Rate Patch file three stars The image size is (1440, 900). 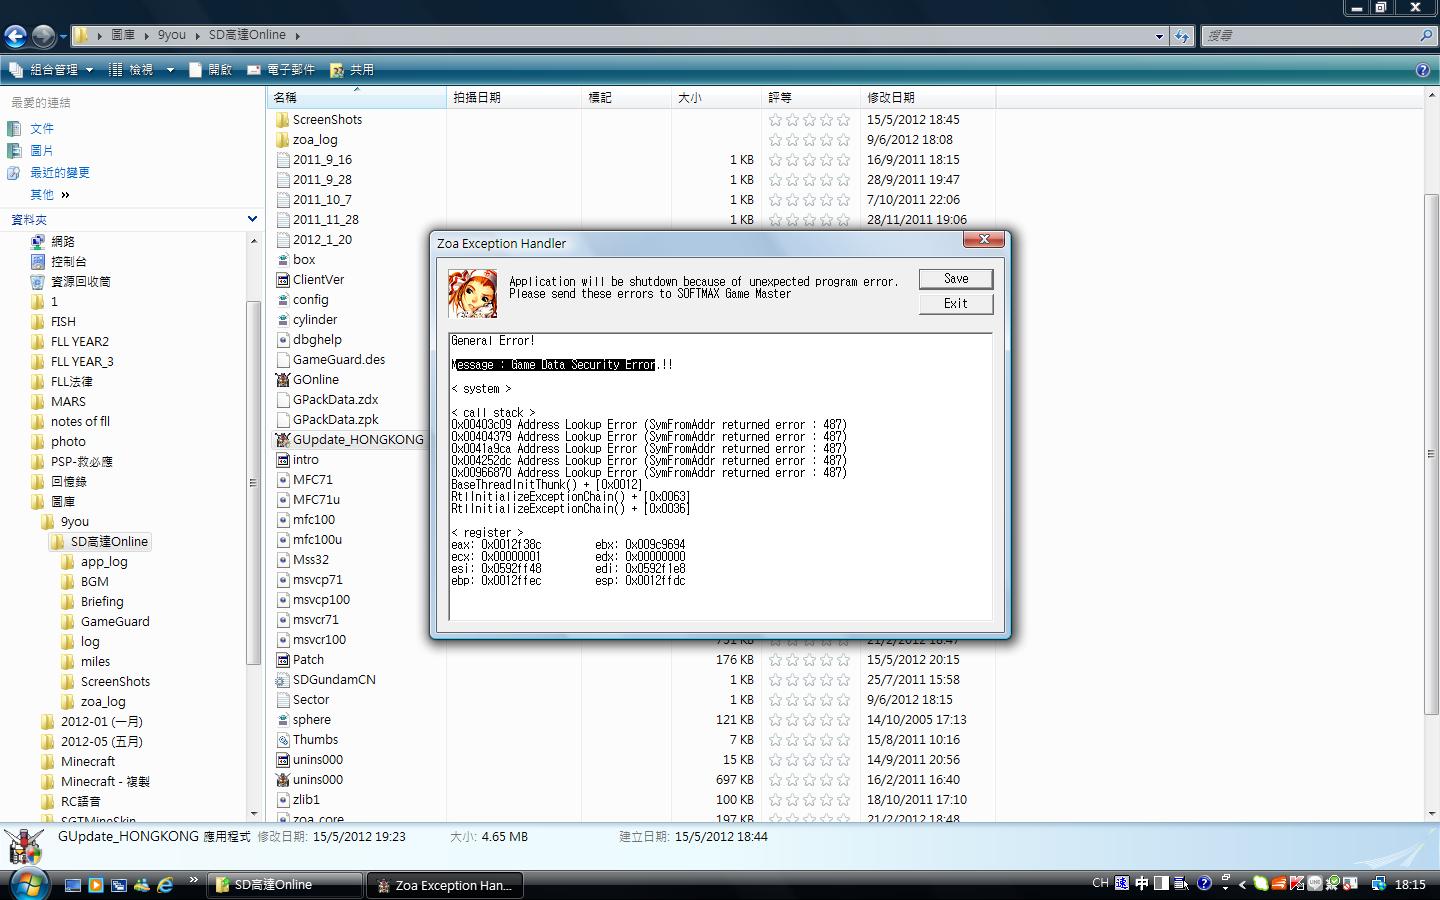810,660
